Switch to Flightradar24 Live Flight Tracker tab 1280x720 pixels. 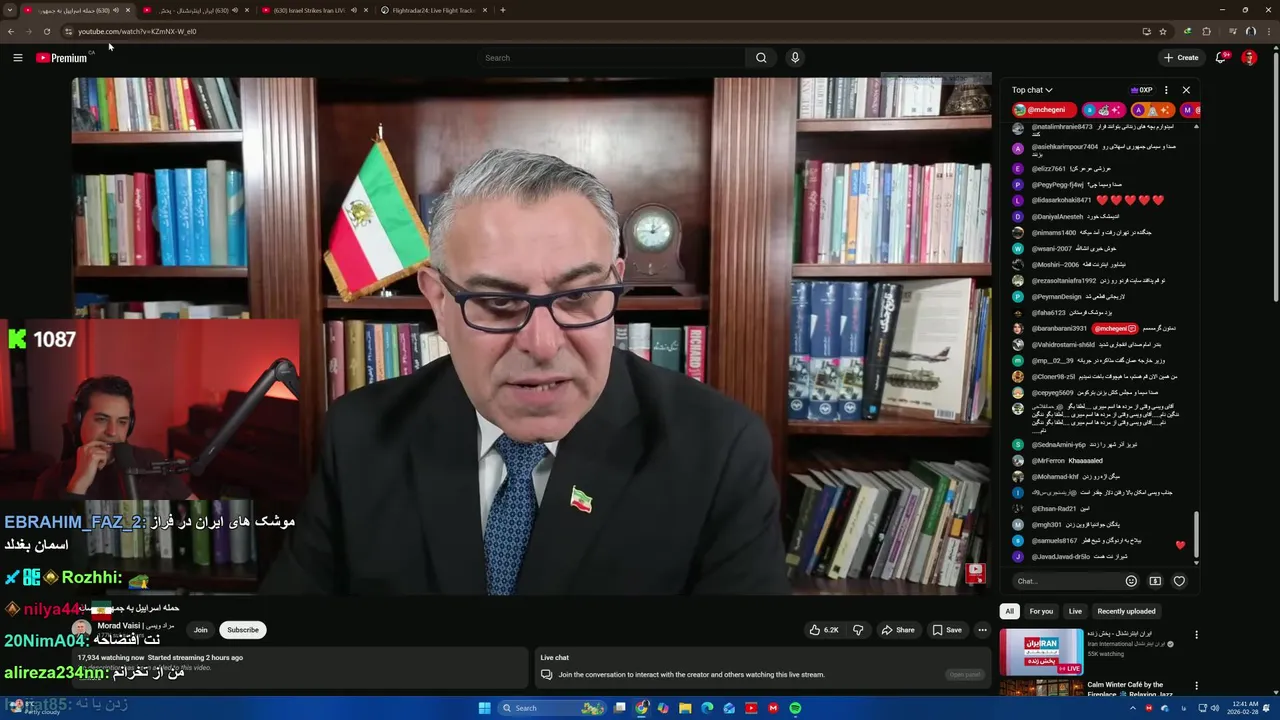click(x=435, y=10)
